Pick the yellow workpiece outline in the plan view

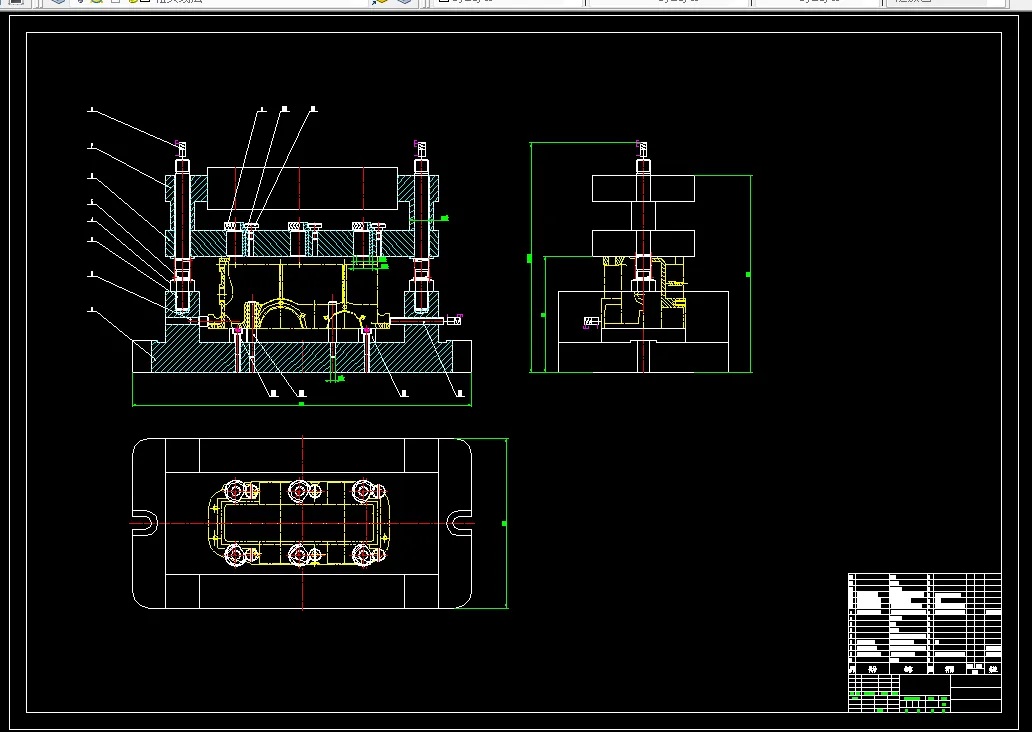[299, 523]
